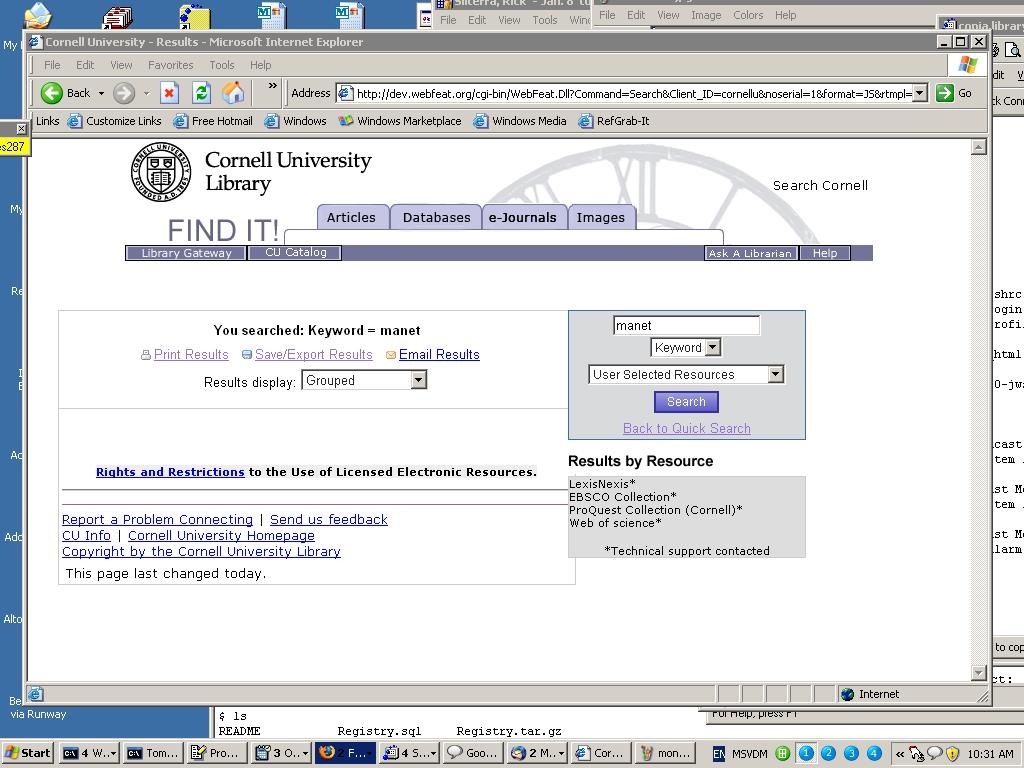Click the Help button in purple bar
The width and height of the screenshot is (1024, 768).
point(825,253)
